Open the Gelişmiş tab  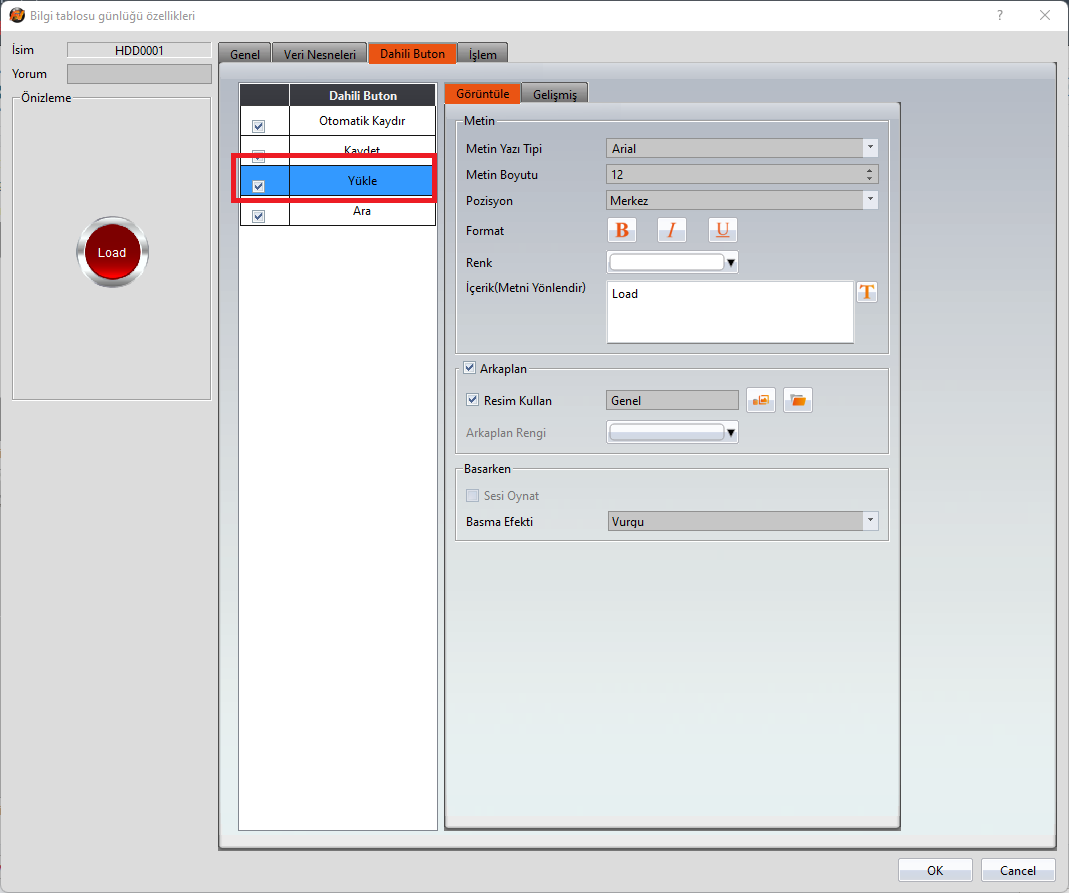[x=553, y=94]
